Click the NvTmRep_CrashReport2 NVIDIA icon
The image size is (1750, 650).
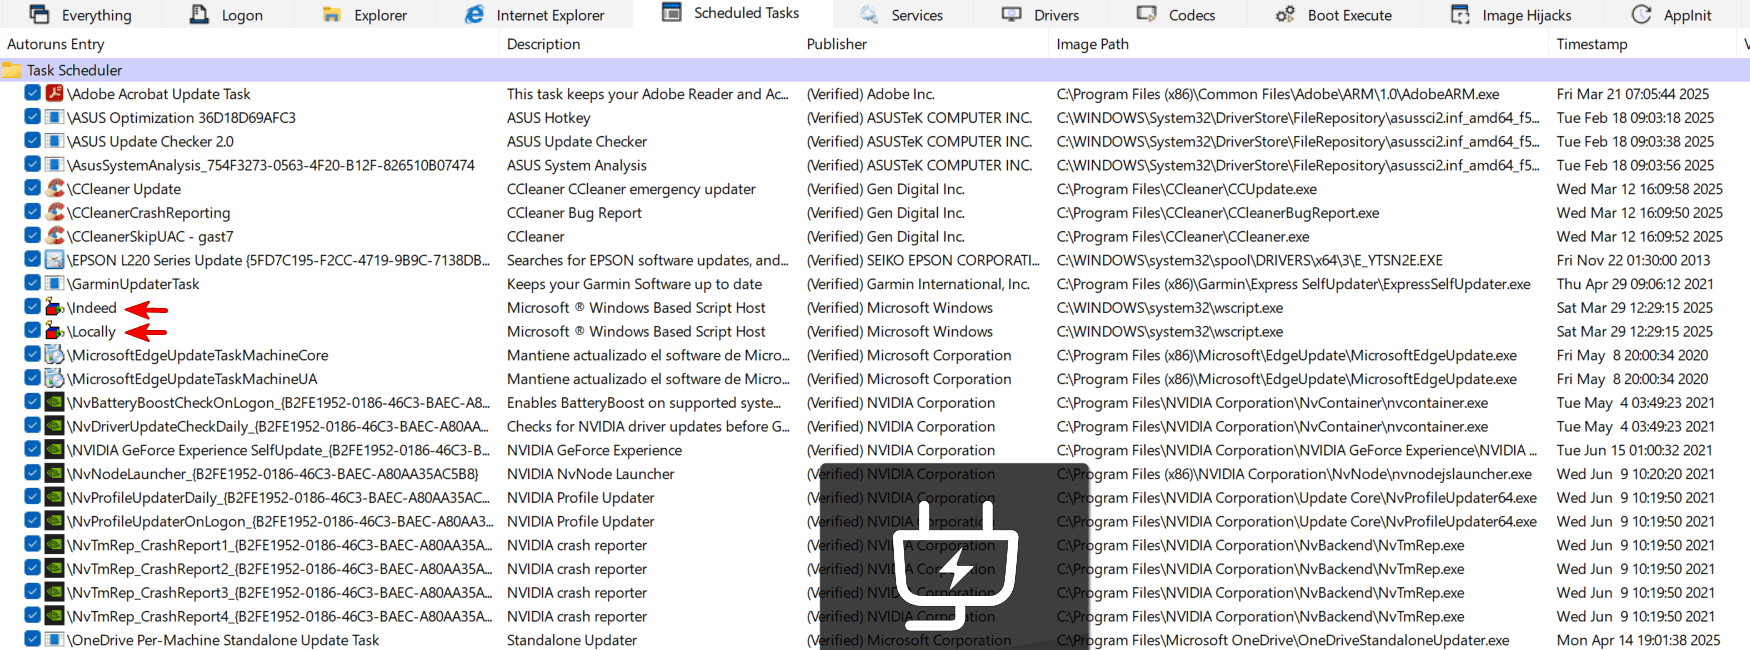[55, 568]
